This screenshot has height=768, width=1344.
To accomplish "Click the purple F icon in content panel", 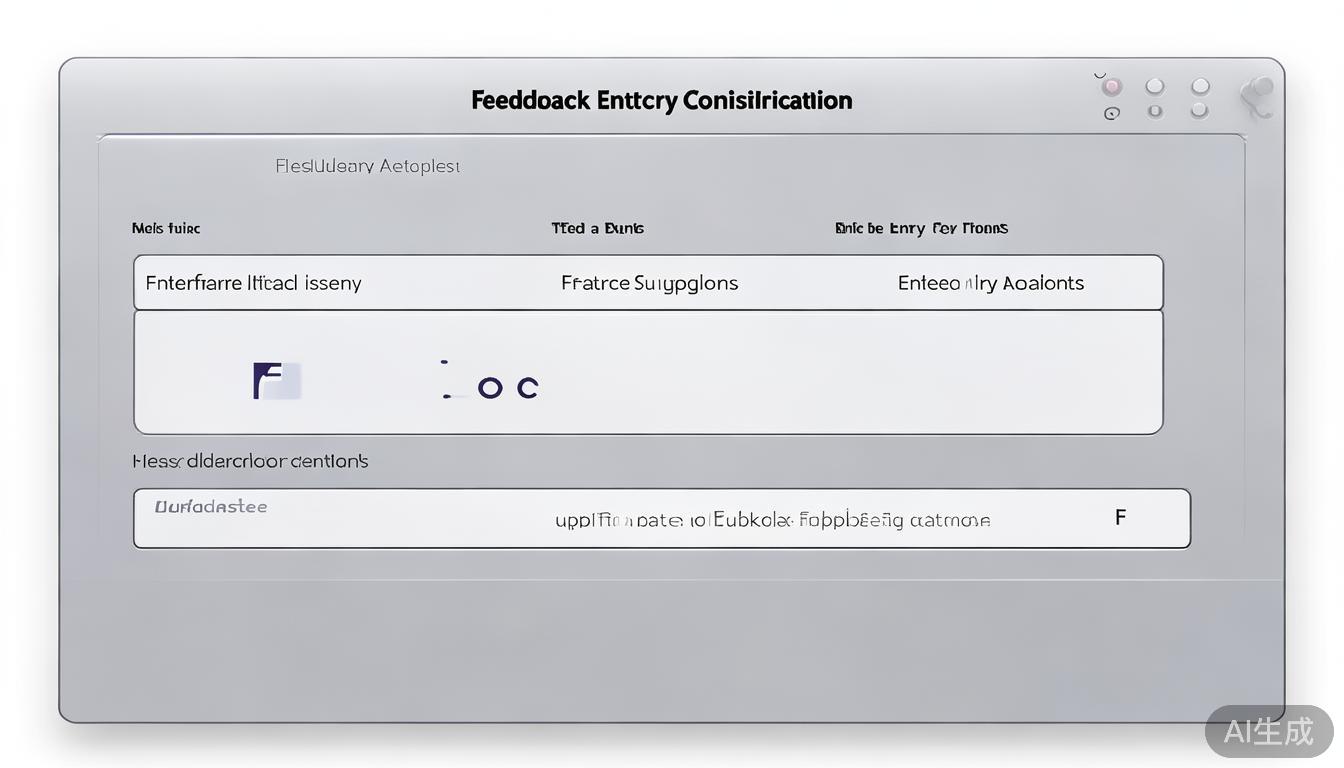I will point(270,381).
